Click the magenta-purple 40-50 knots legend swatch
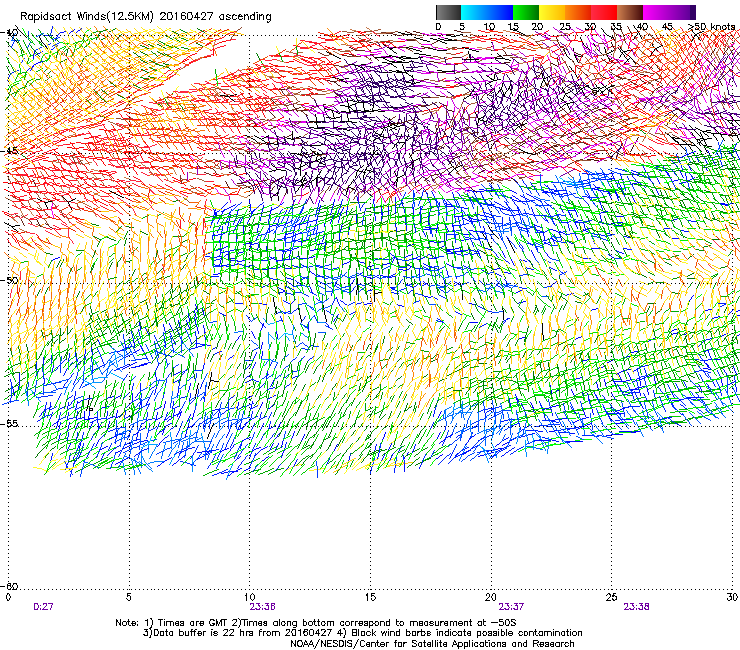The height and width of the screenshot is (650, 740). pyautogui.click(x=669, y=12)
